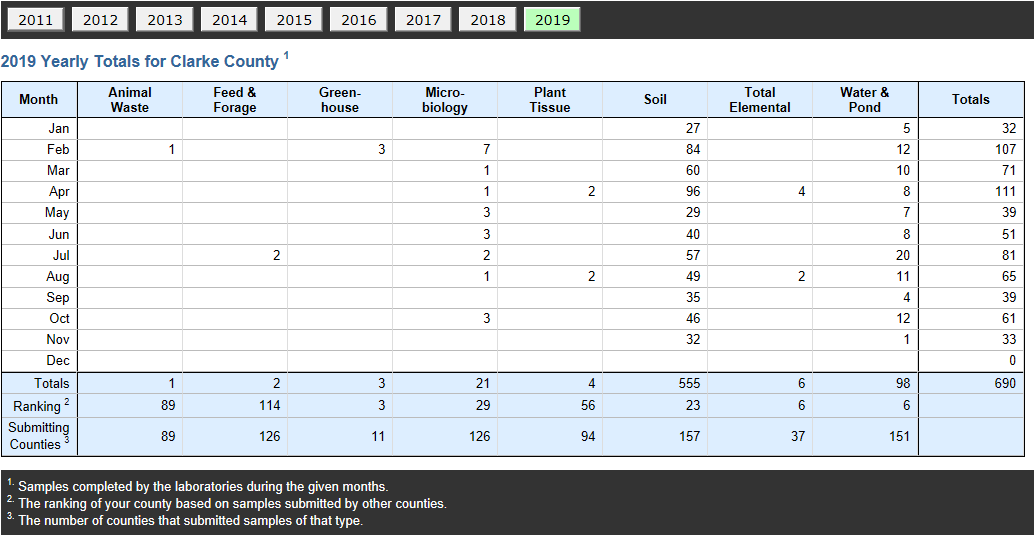
Task: Select the April totals cell 111
Action: point(1006,192)
